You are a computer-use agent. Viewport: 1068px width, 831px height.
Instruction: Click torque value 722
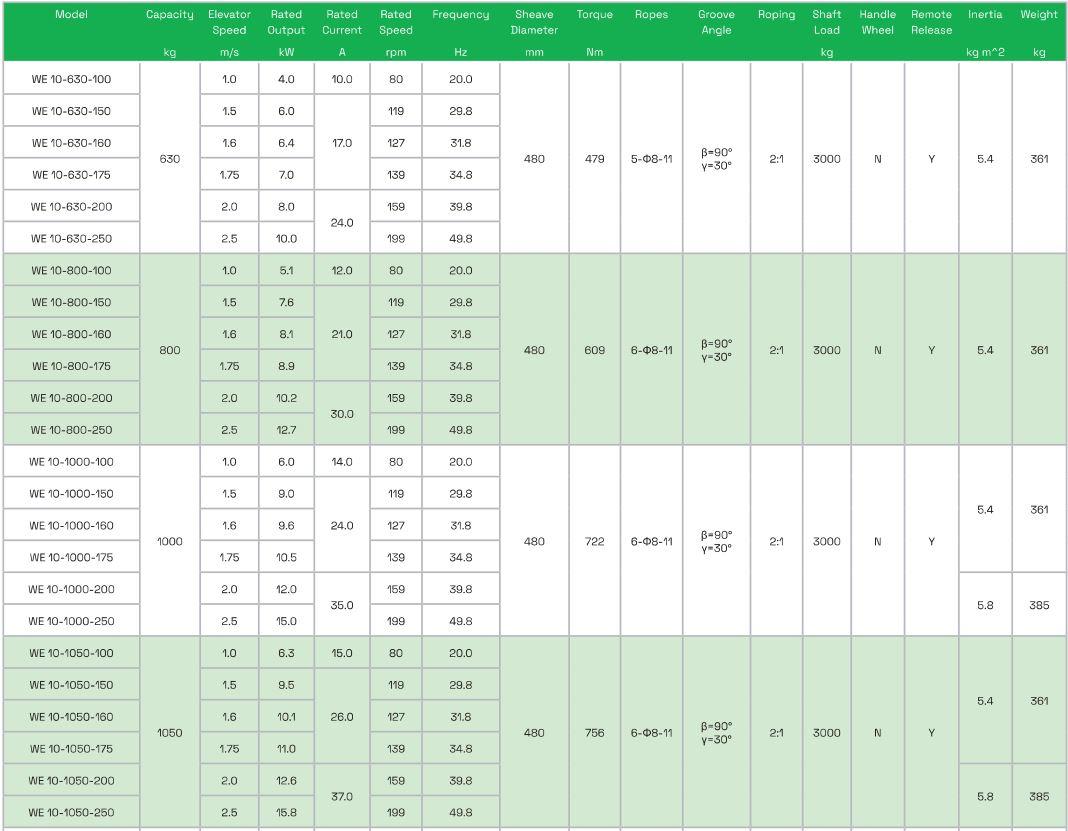click(595, 542)
